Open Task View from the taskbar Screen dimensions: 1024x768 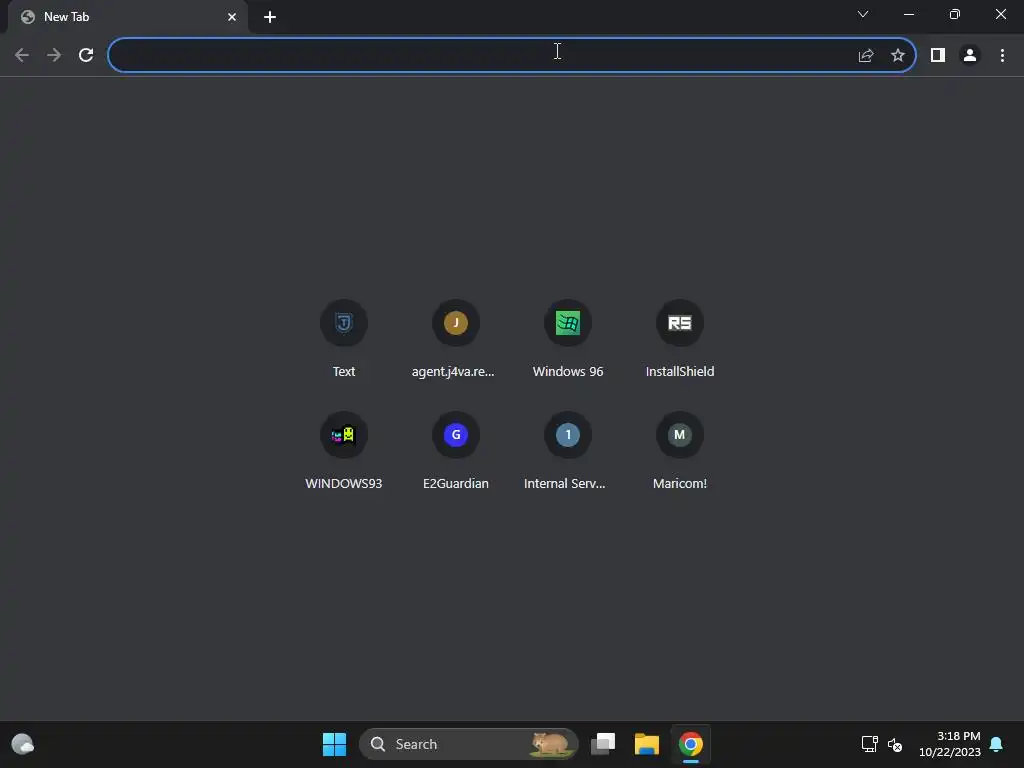tap(603, 744)
